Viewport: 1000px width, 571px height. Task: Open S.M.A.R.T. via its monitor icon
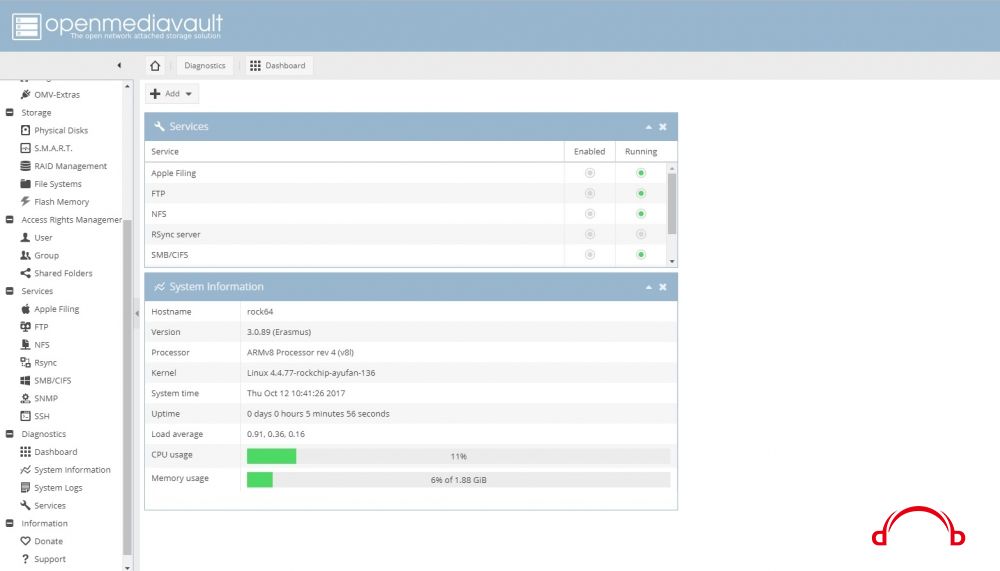point(26,148)
